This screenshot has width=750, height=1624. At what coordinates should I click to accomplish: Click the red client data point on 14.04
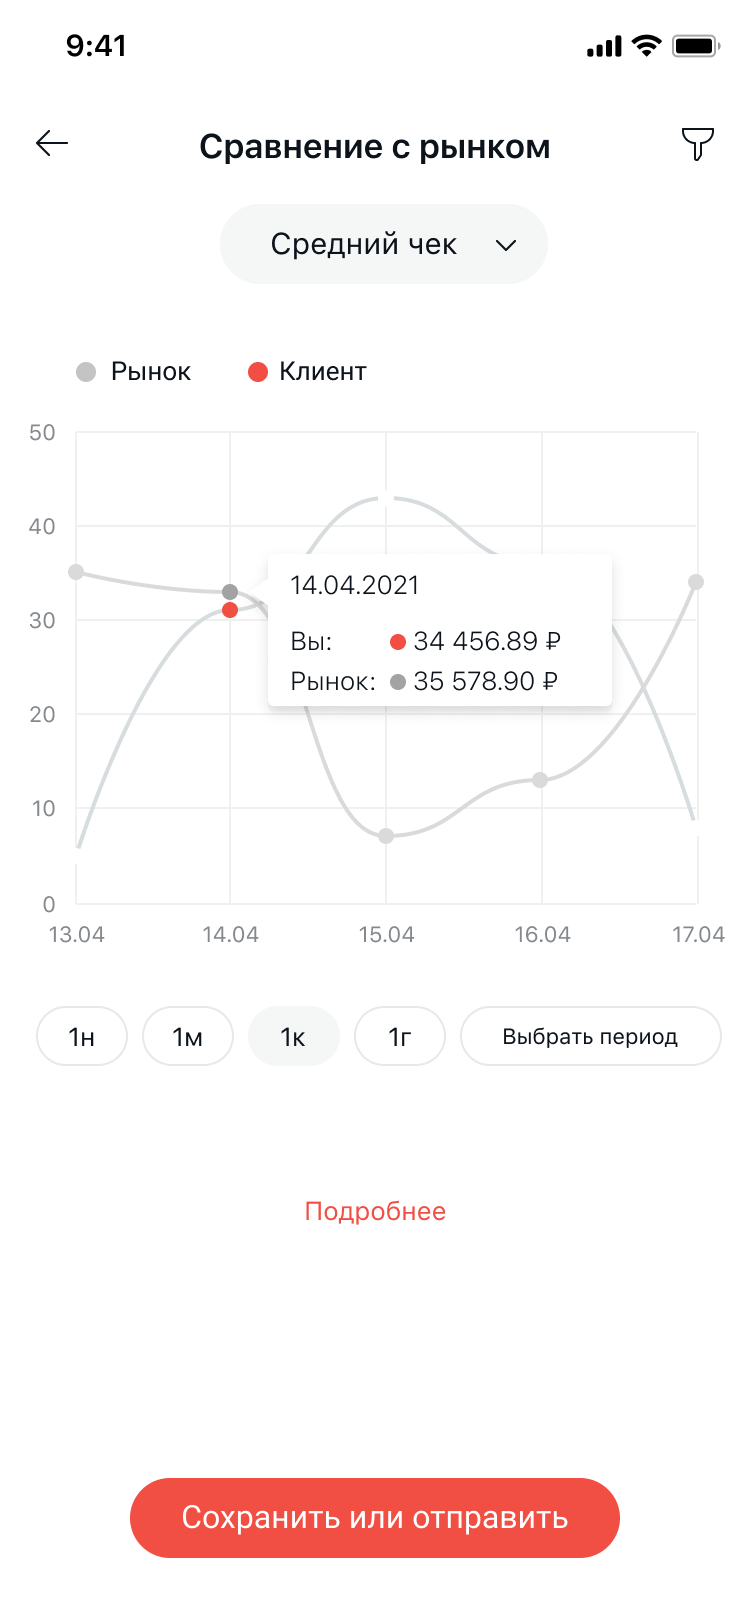click(x=230, y=610)
